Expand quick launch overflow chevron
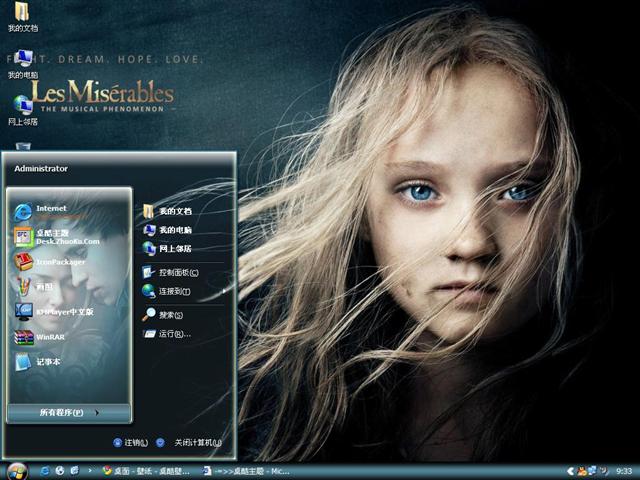Viewport: 640px width, 480px height. pyautogui.click(x=90, y=471)
